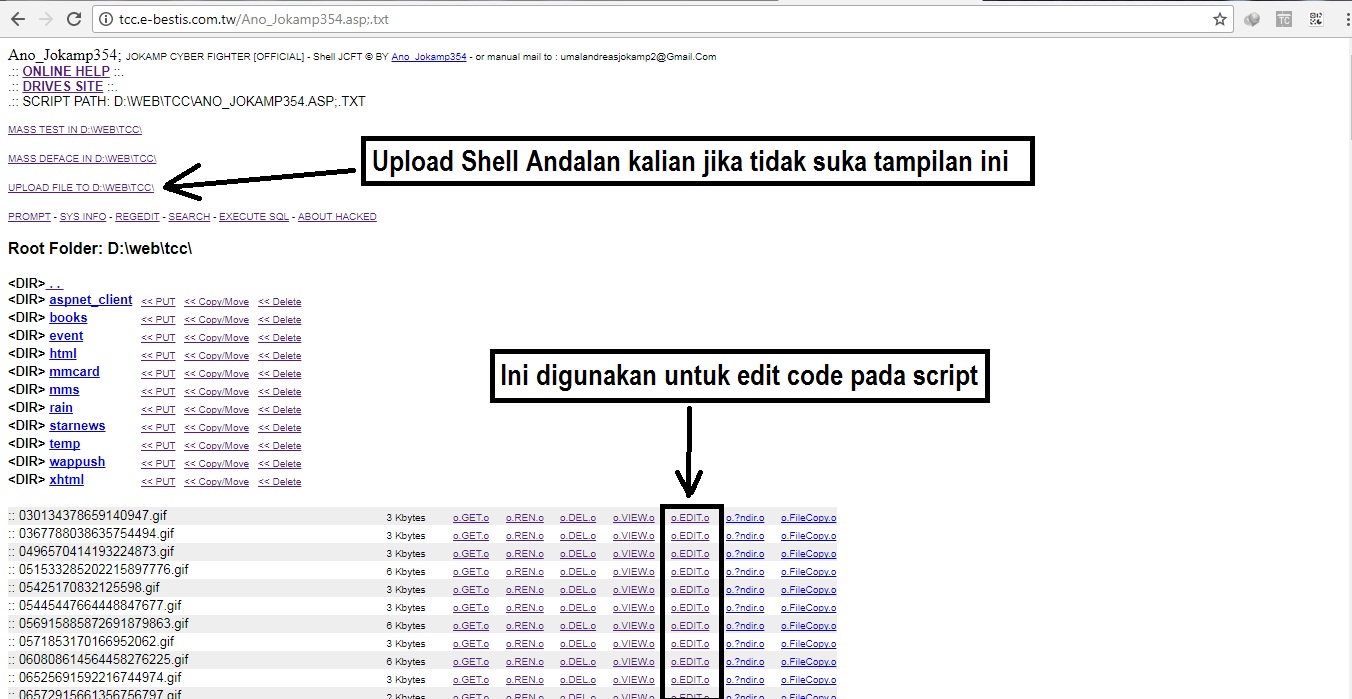Open the REGEDIT link
This screenshot has height=699, width=1352.
pyautogui.click(x=137, y=216)
